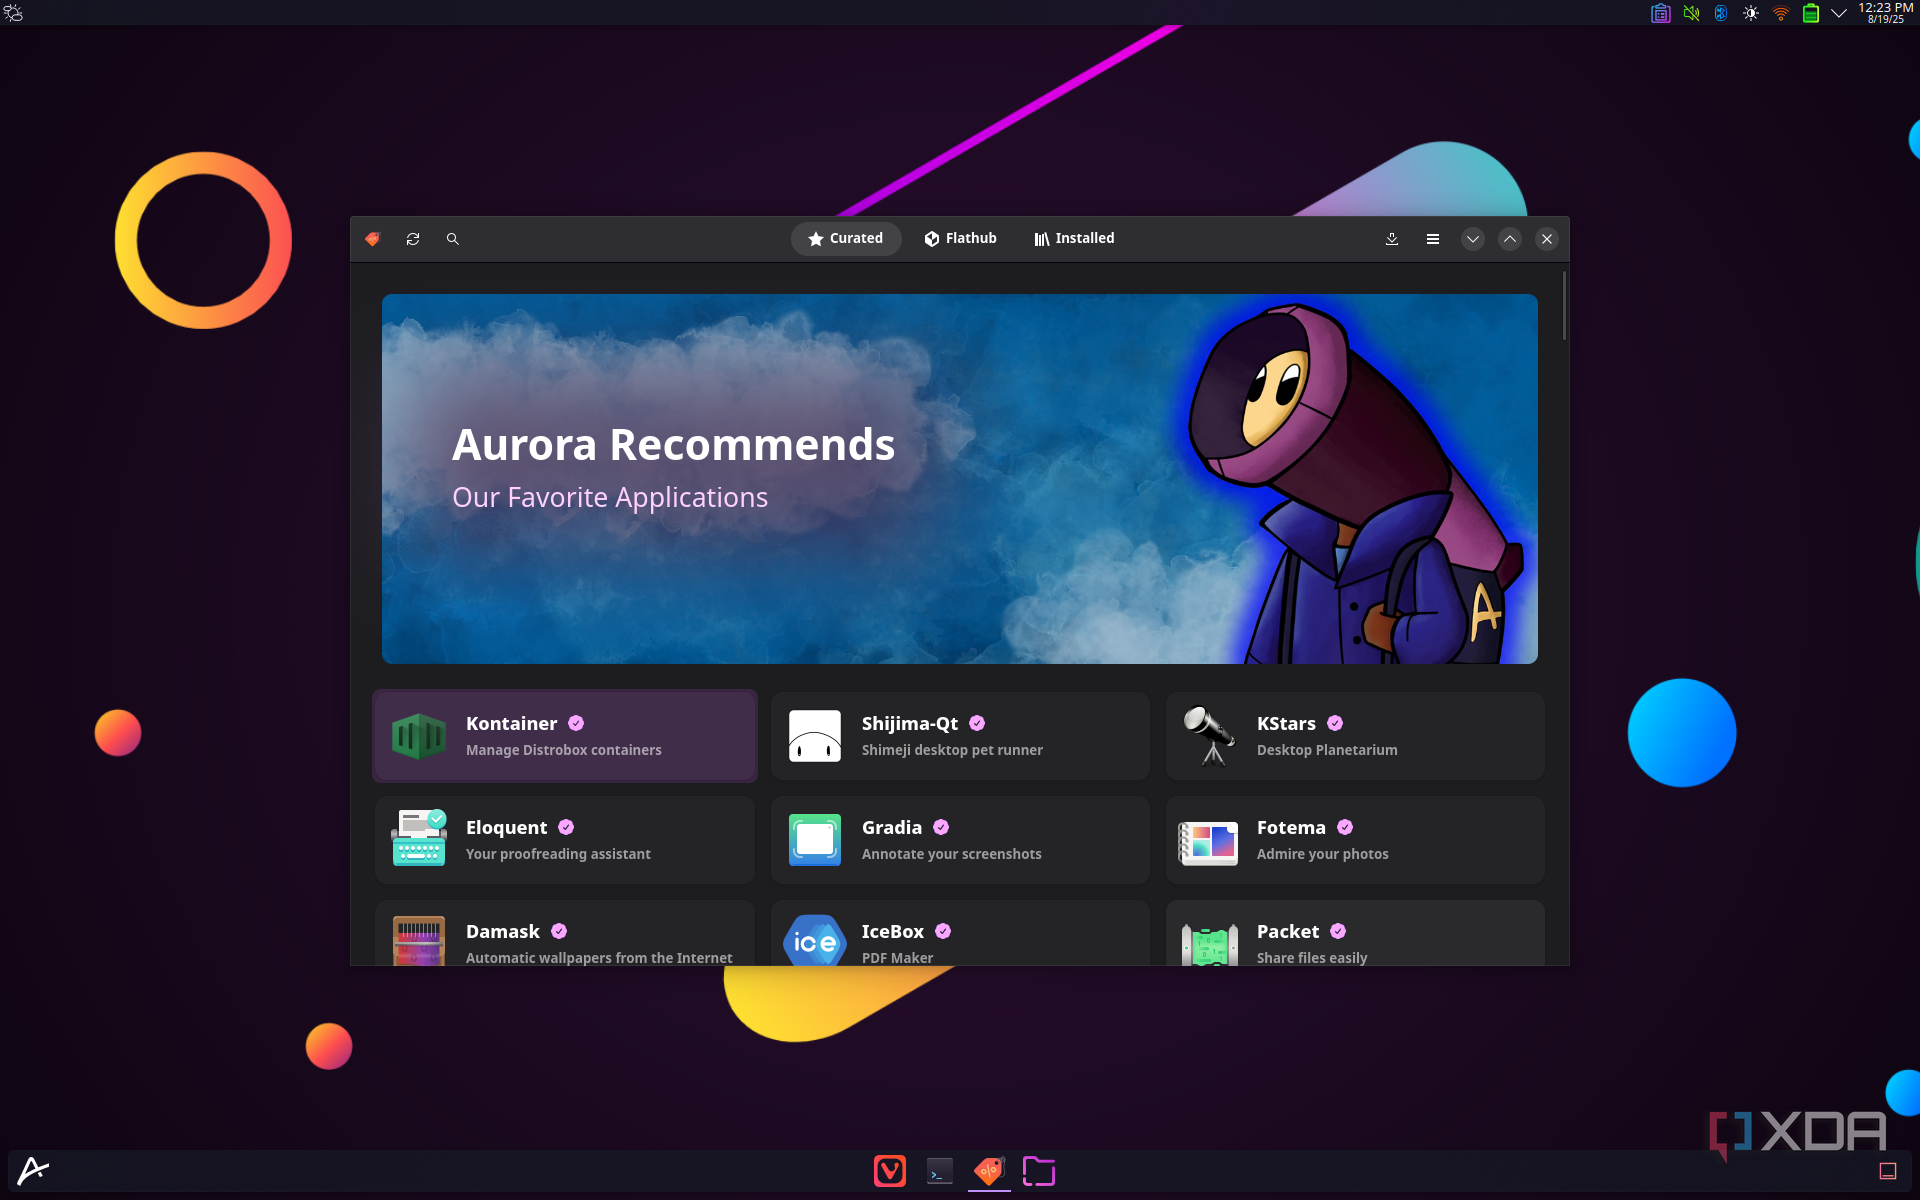Click IceBox's verified badge
Screen dimensions: 1920x1200
tap(943, 931)
